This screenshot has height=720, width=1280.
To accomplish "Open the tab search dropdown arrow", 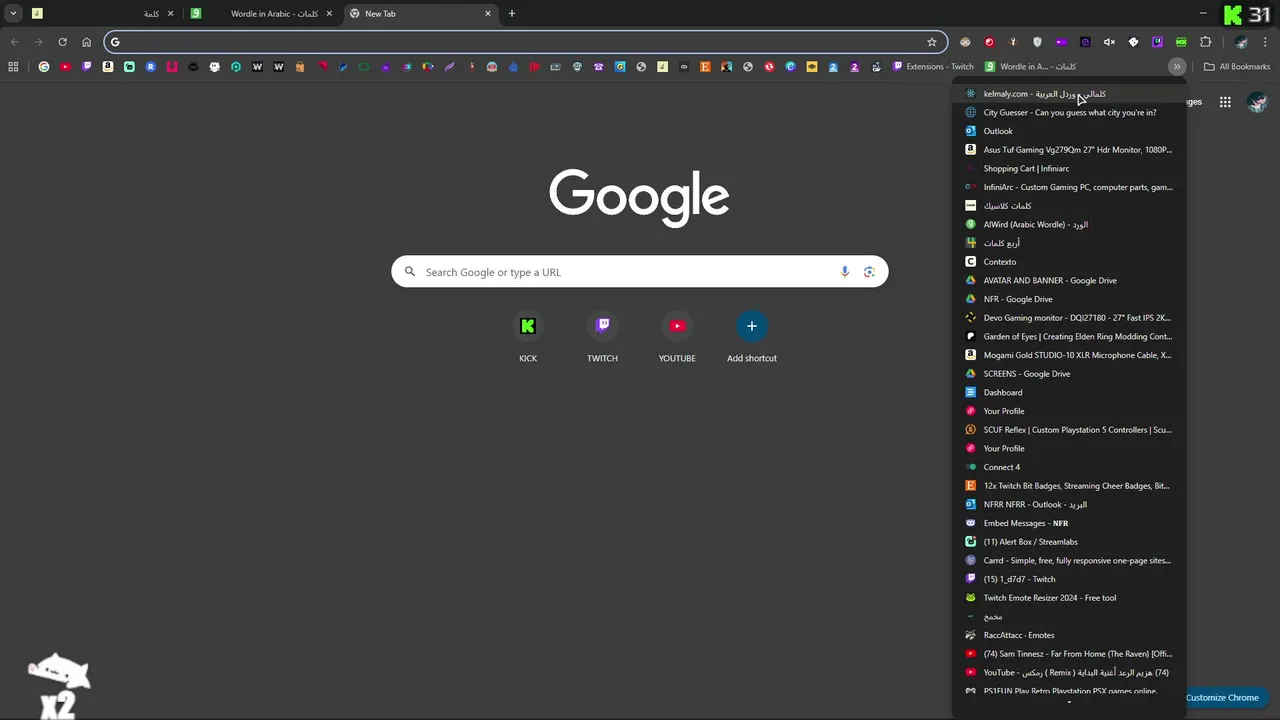I will coord(13,14).
